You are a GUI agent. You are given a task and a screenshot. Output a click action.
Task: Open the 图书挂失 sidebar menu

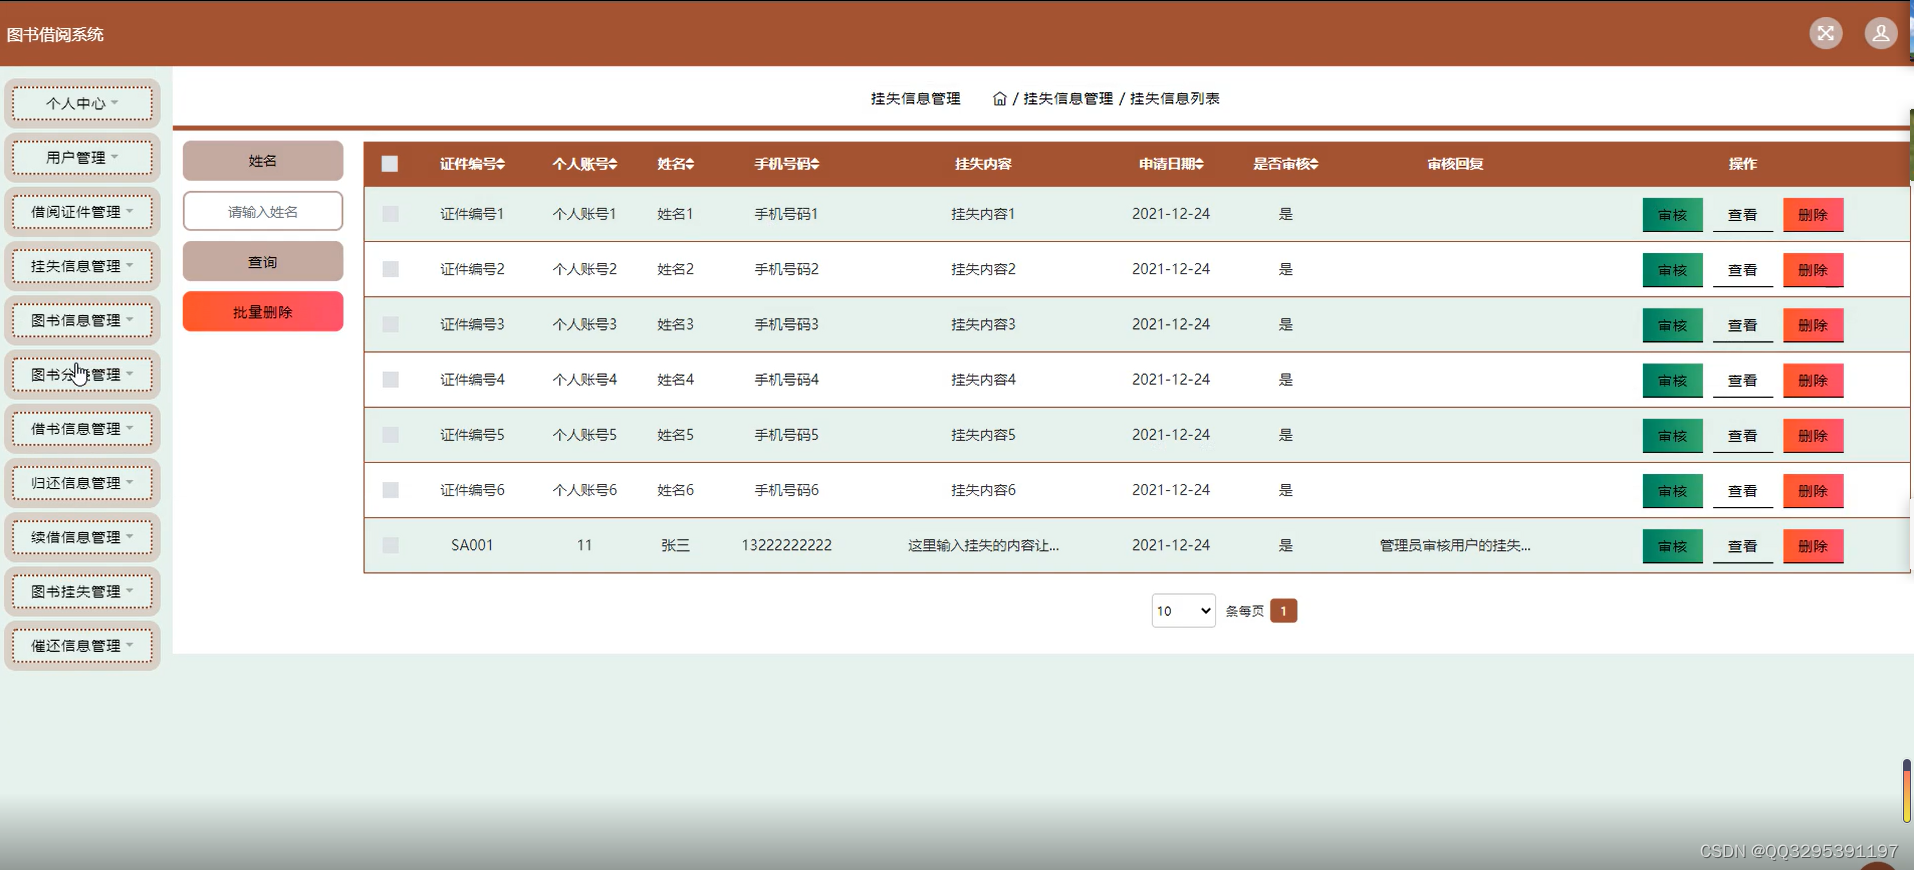82,591
